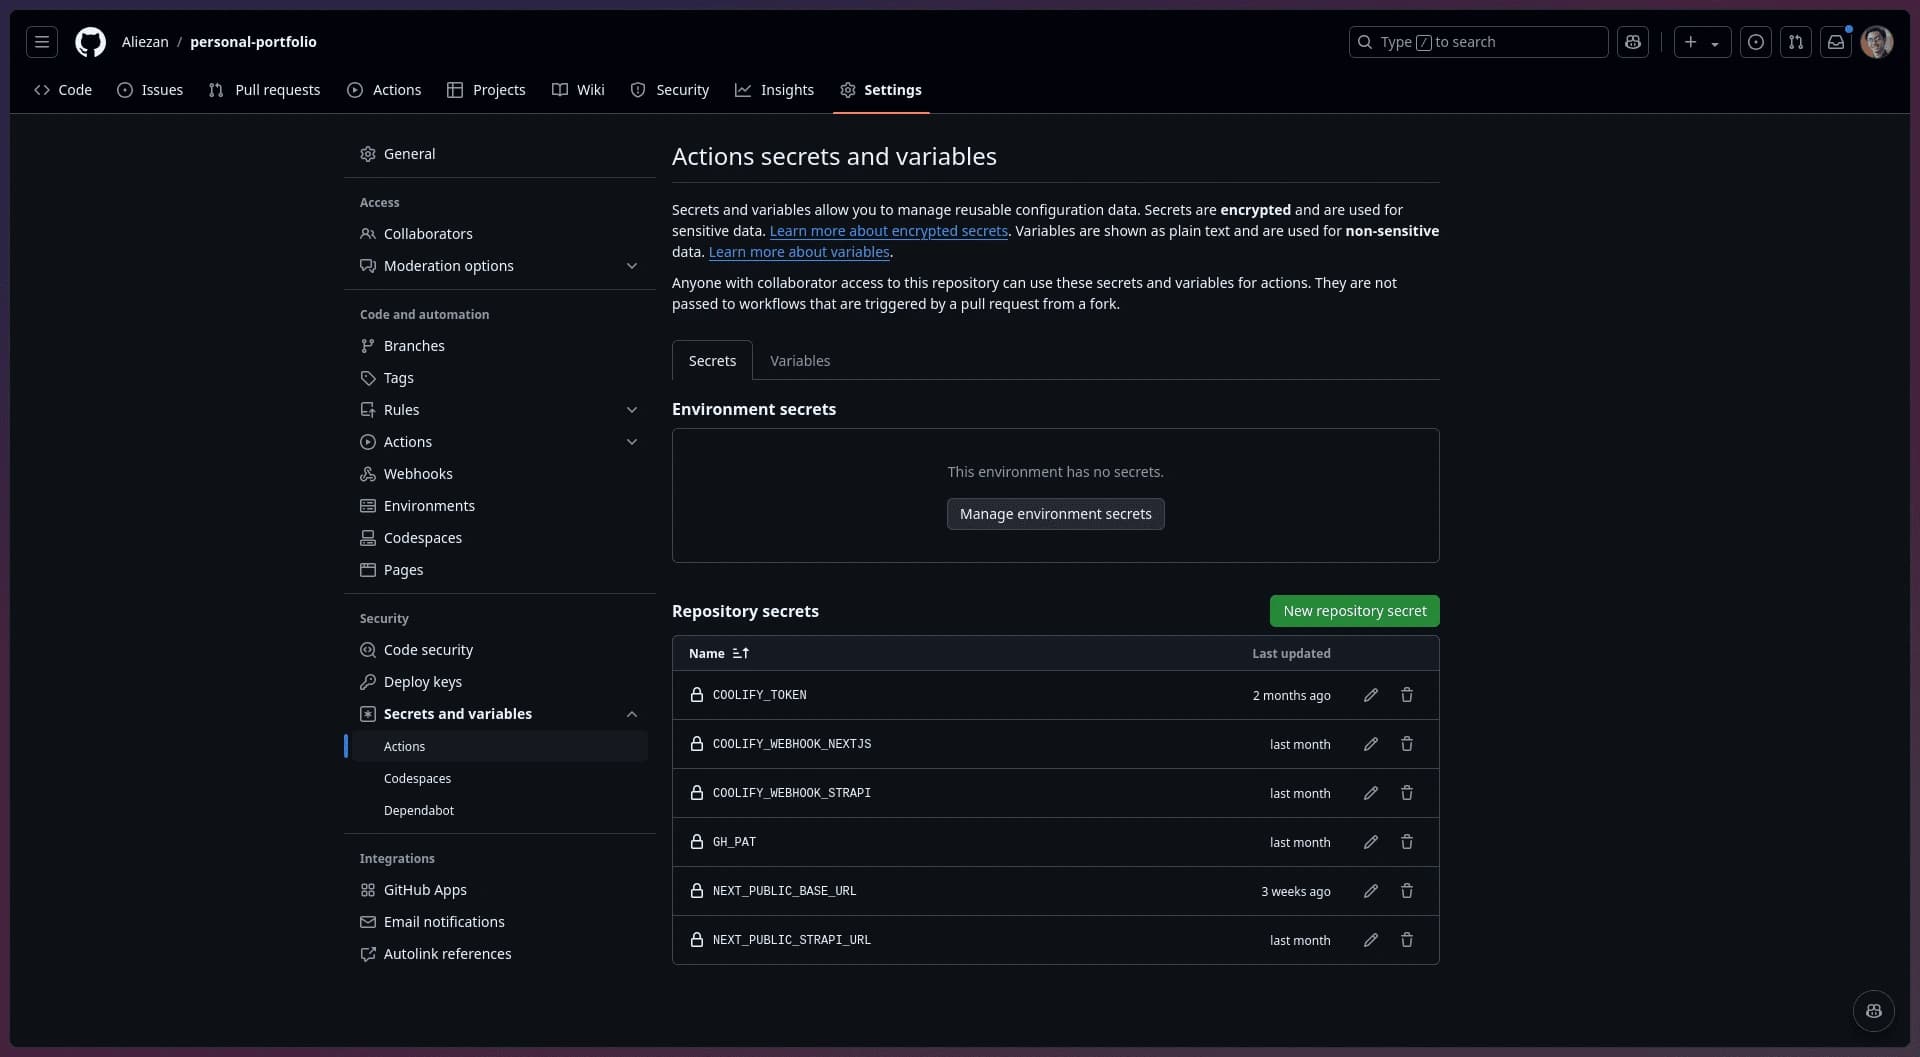
Task: Click New repository secret button
Action: 1355,611
